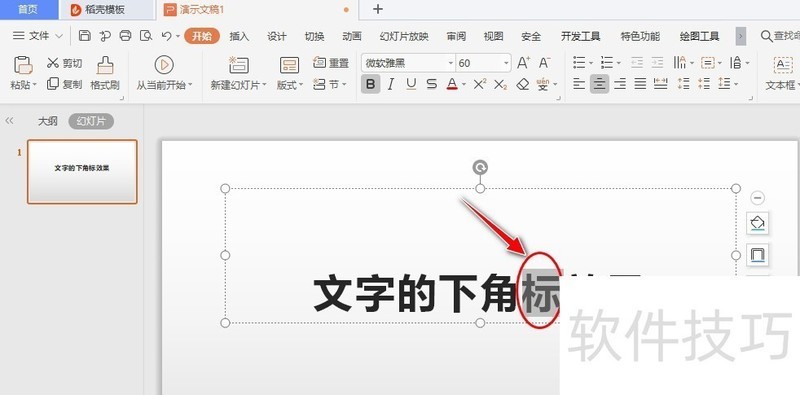800x395 pixels.
Task: Switch to the 切换 ribbon tab
Action: (314, 36)
